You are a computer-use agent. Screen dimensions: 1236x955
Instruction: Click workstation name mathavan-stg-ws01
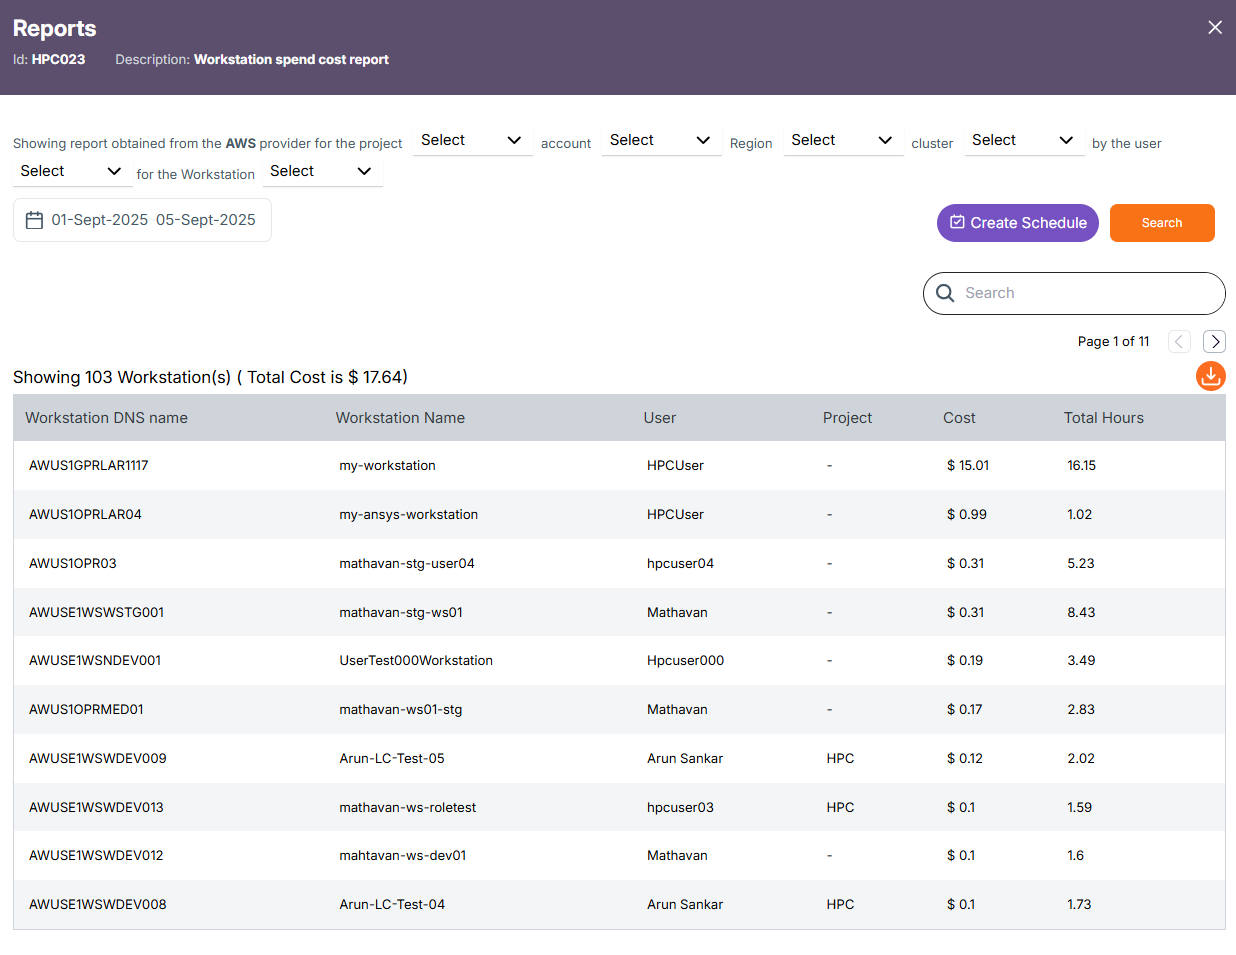400,612
